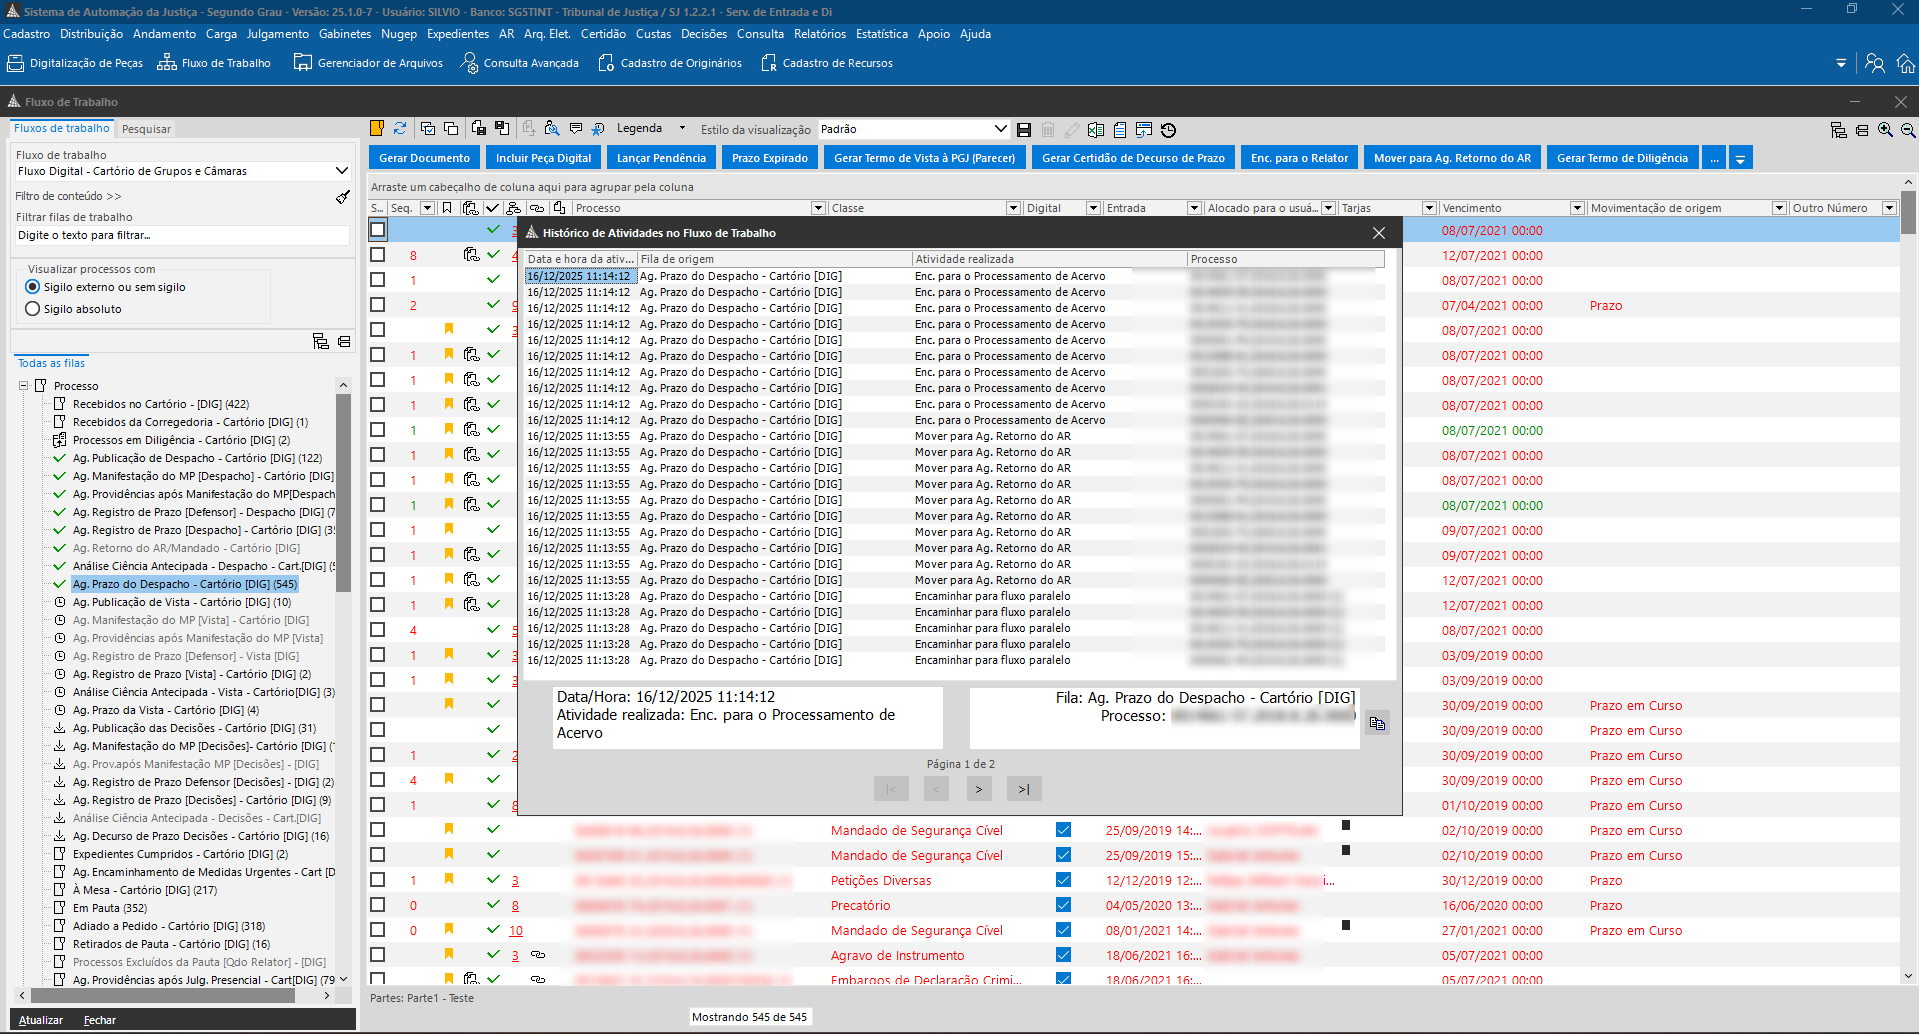
Task: Check the first row's selection checkbox
Action: pyautogui.click(x=378, y=230)
